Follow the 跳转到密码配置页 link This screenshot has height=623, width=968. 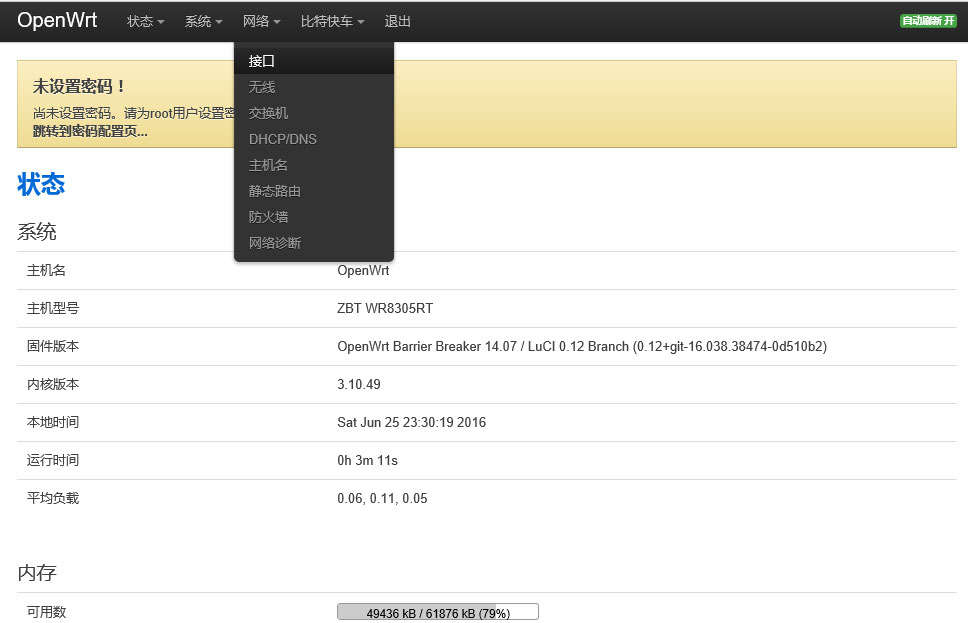[90, 131]
